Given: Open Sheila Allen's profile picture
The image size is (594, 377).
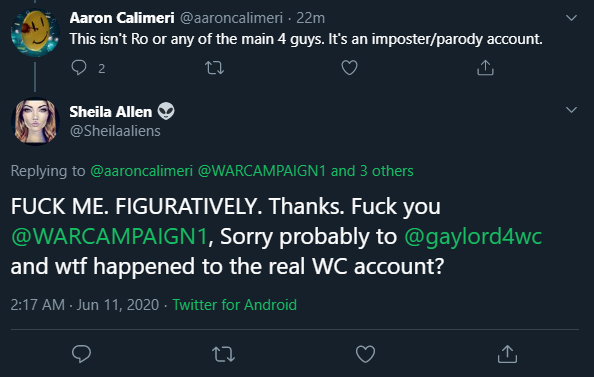Looking at the screenshot, I should (35, 122).
